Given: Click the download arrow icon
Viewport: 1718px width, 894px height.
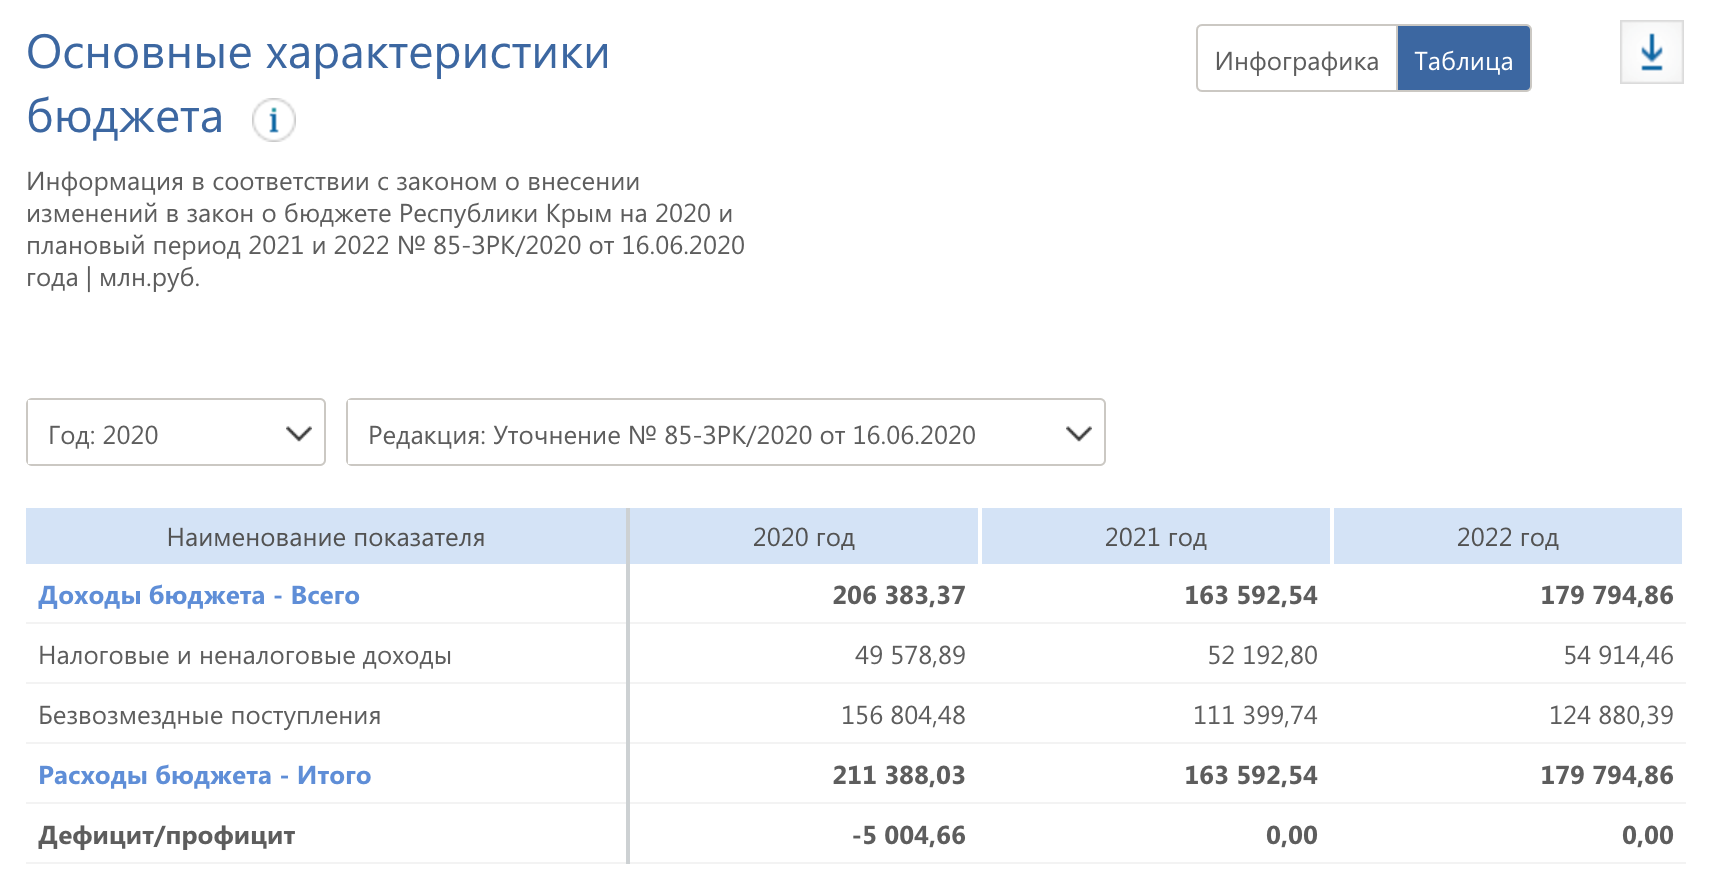Looking at the screenshot, I should coord(1651,53).
